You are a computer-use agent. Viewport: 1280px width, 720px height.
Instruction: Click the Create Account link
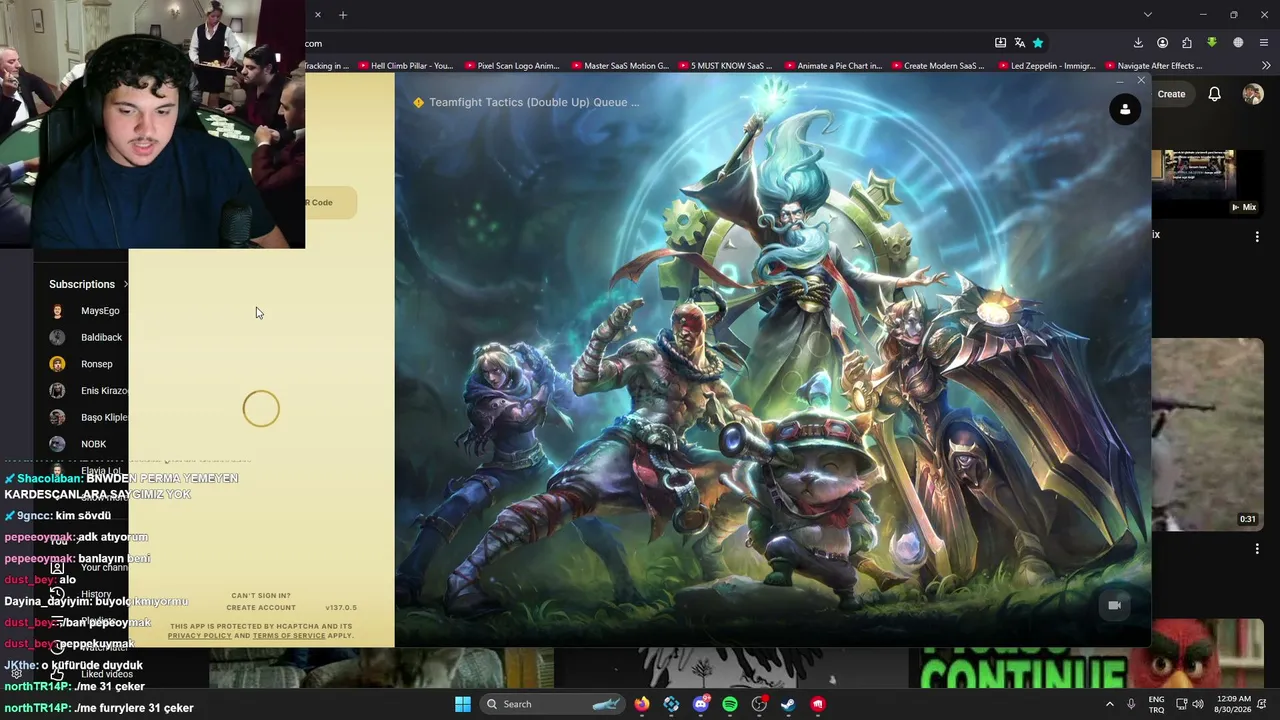pos(261,608)
